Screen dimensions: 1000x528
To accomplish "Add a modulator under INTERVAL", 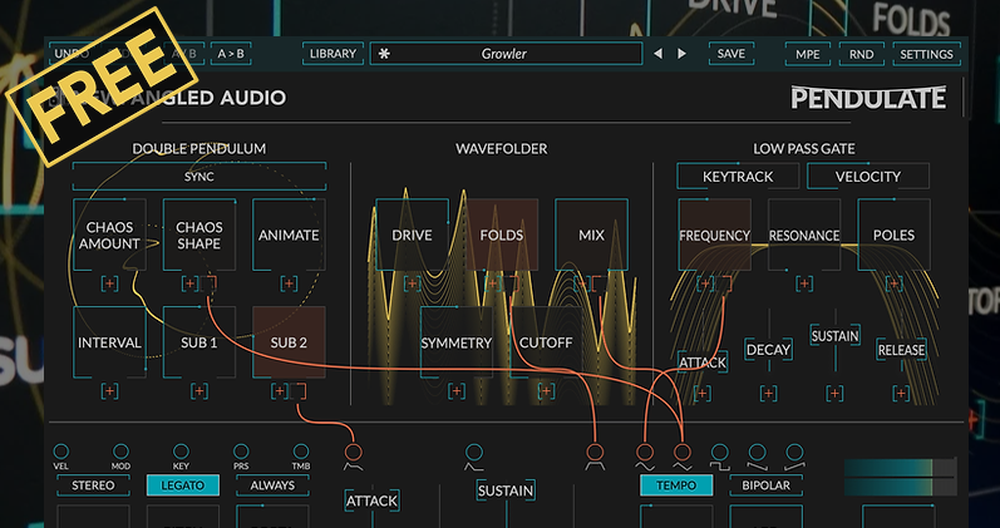I will pos(110,391).
